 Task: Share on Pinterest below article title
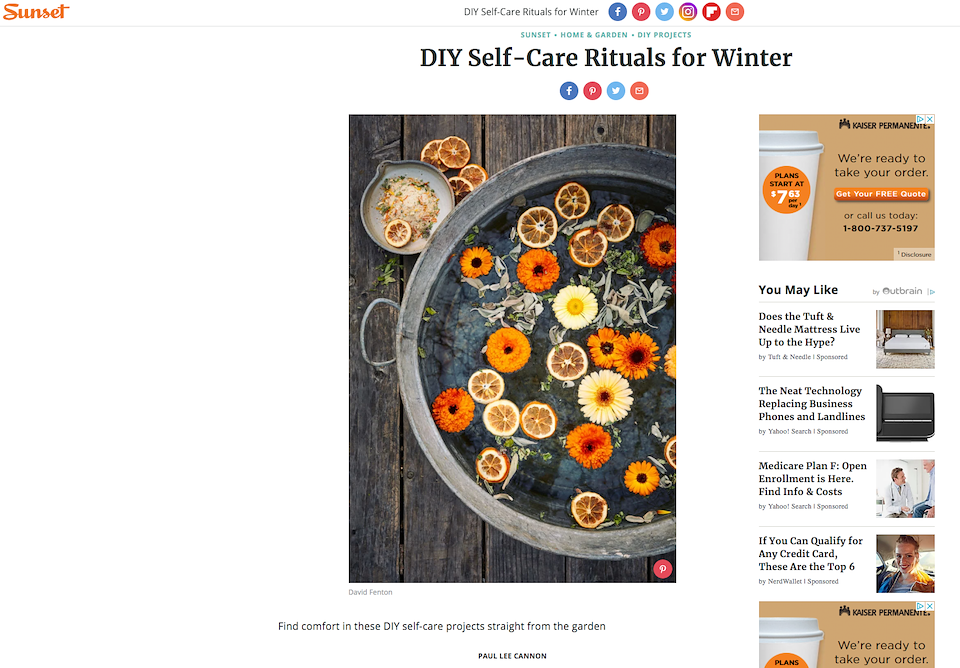(592, 91)
